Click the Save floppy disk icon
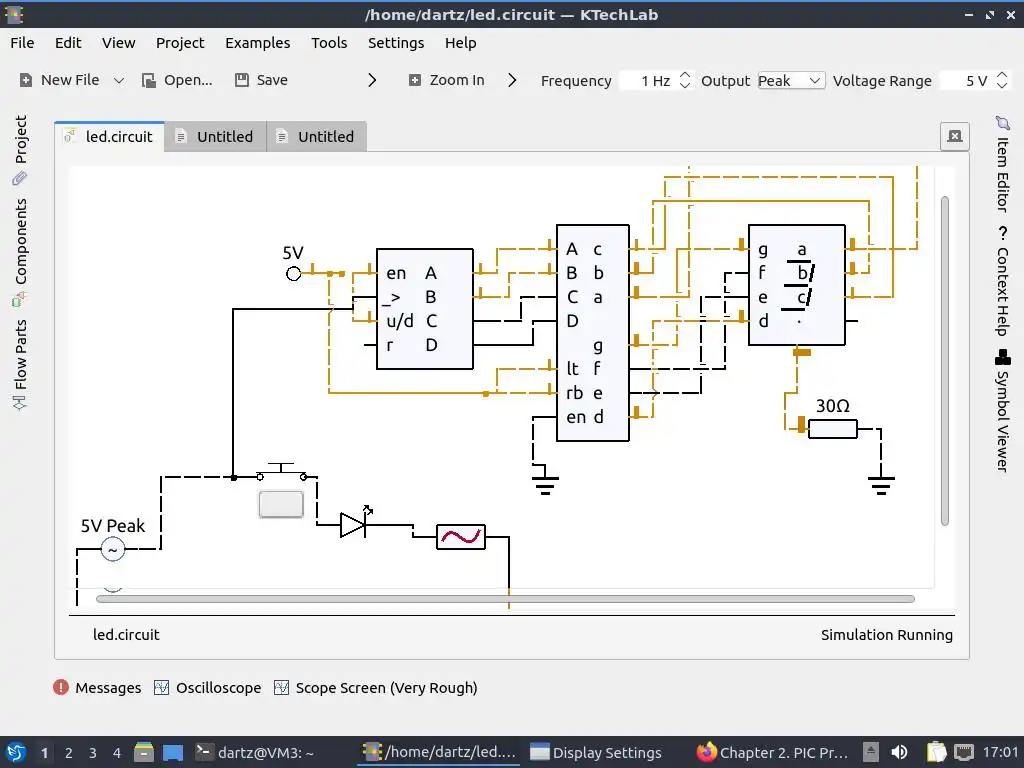The image size is (1024, 768). (242, 80)
